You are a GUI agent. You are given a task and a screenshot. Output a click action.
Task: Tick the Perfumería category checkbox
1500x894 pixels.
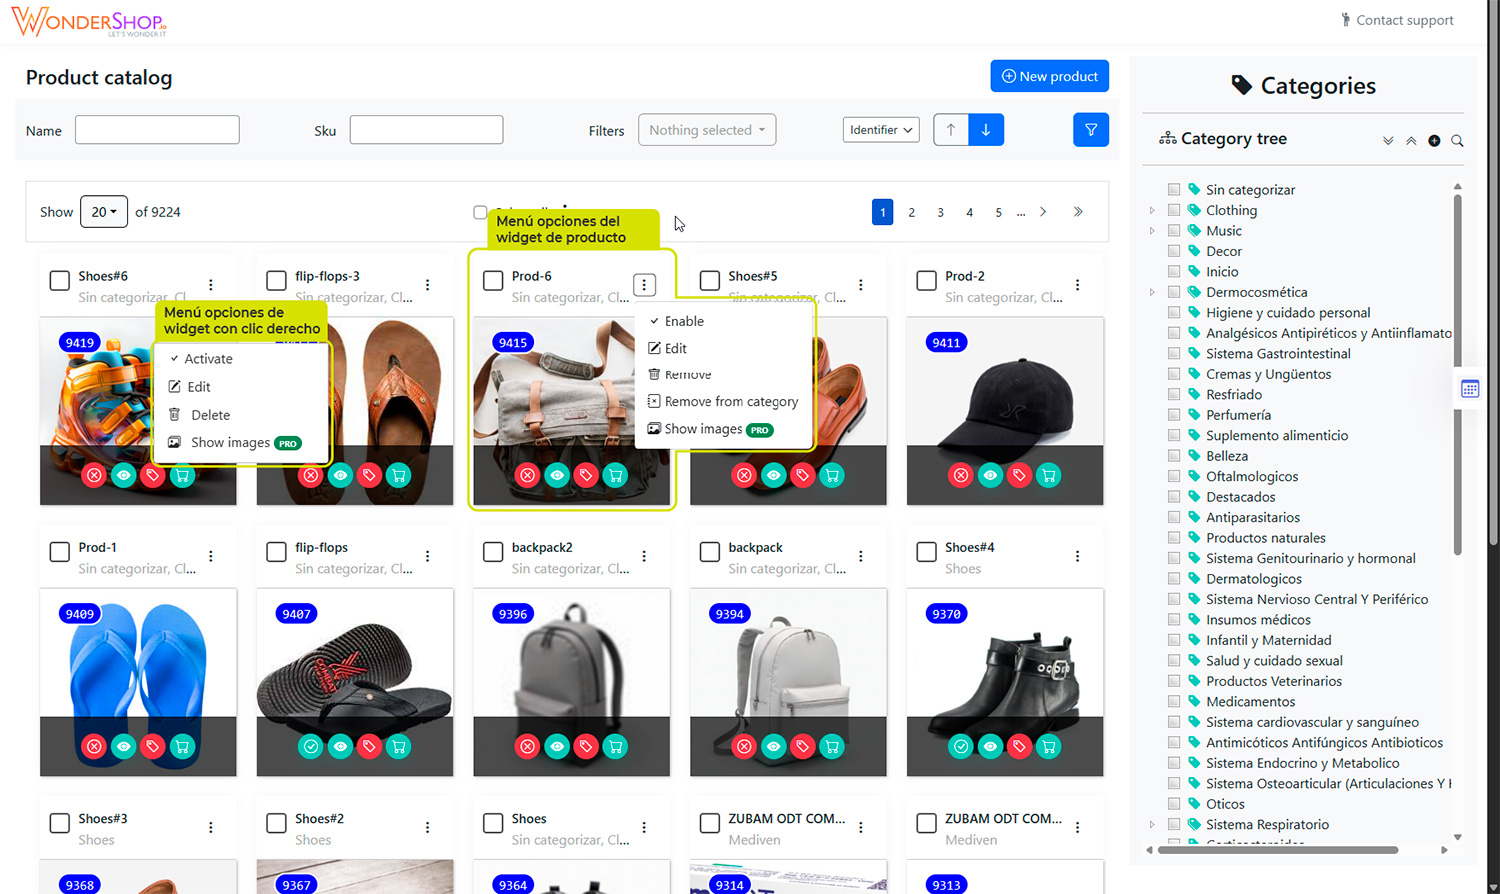click(1174, 415)
